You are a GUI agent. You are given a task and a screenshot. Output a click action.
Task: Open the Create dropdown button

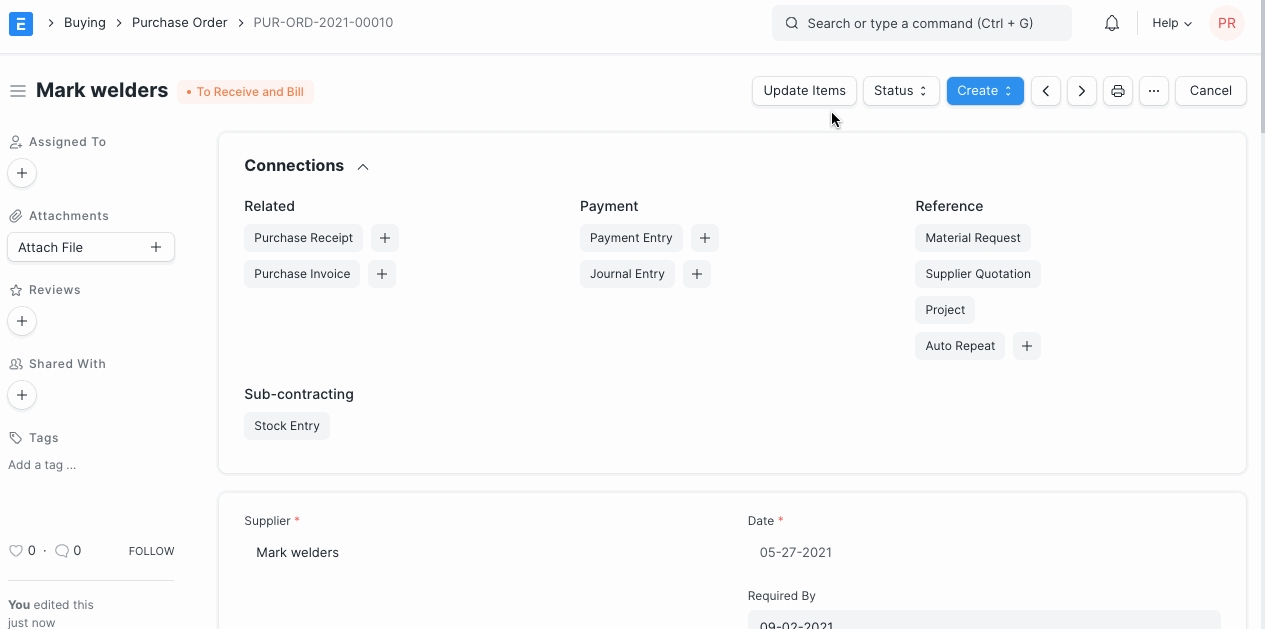984,91
